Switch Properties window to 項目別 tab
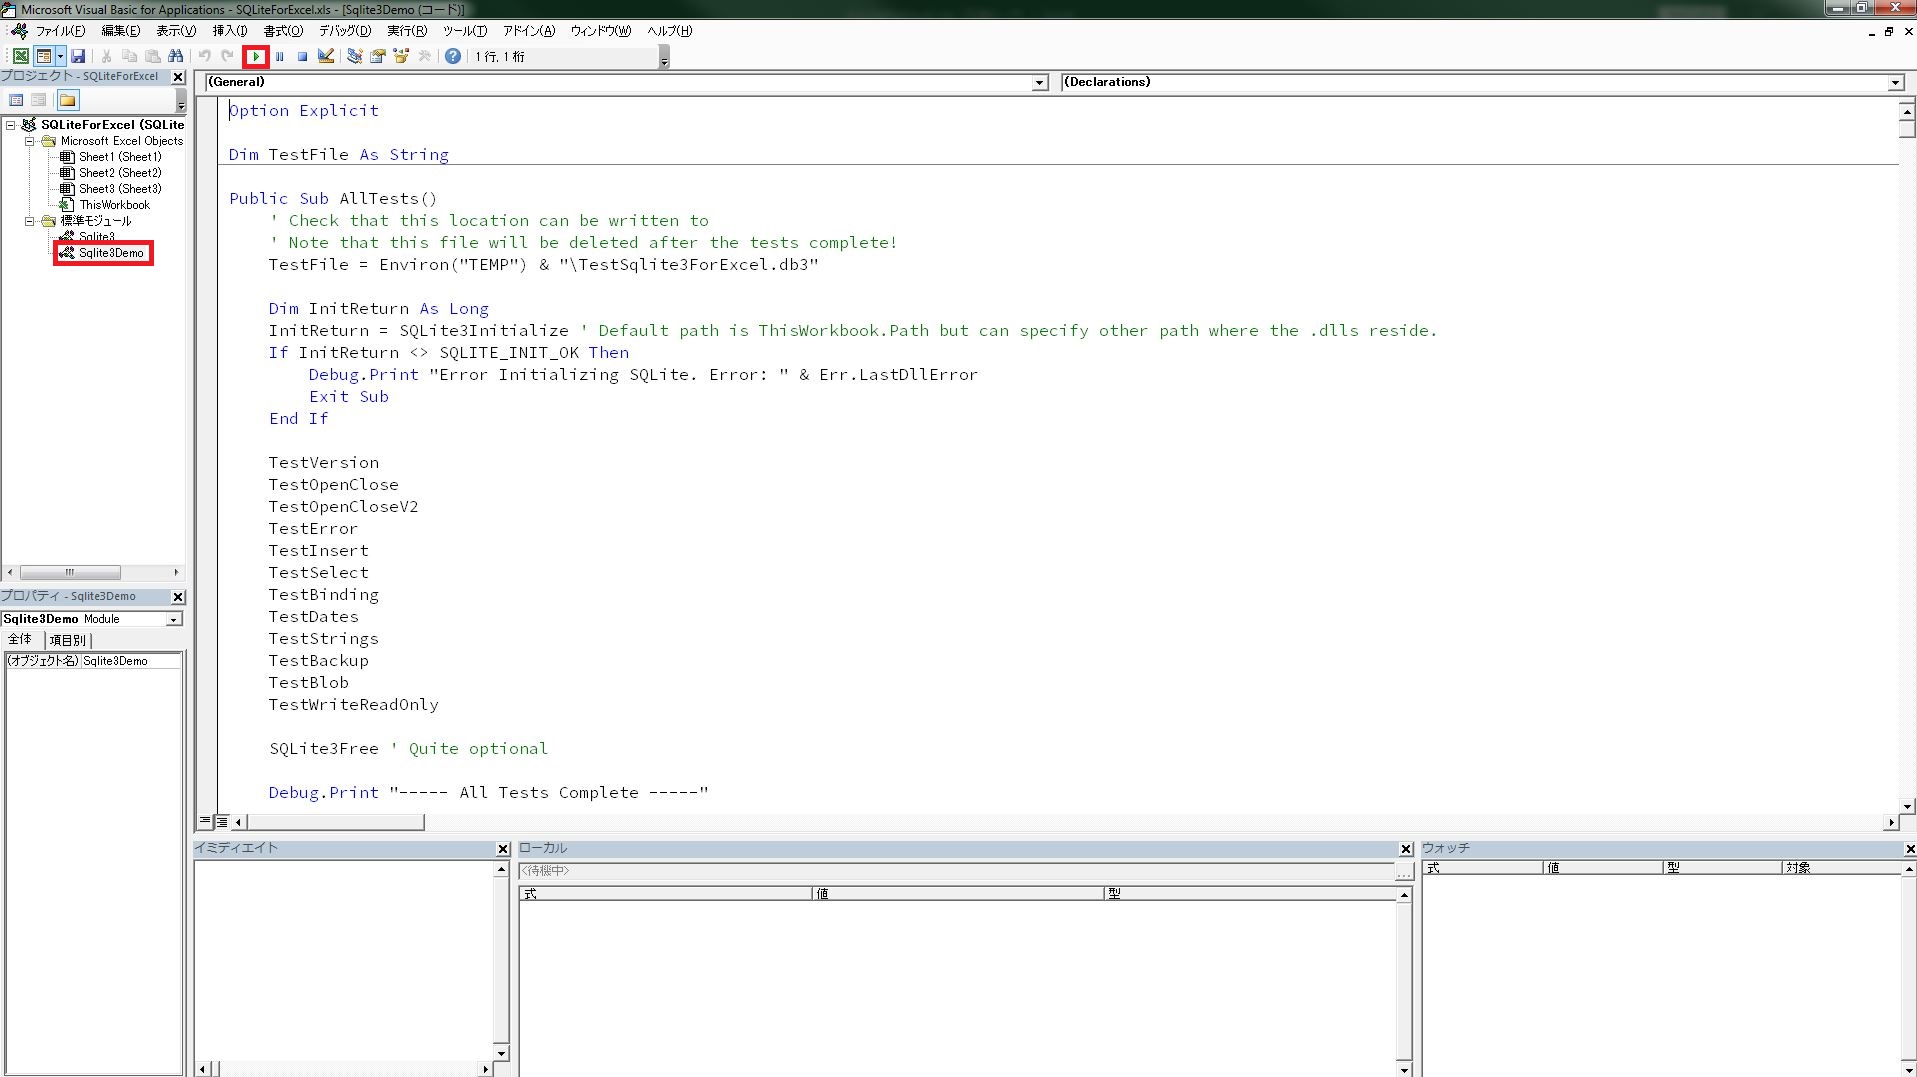The height and width of the screenshot is (1077, 1917). click(x=66, y=640)
